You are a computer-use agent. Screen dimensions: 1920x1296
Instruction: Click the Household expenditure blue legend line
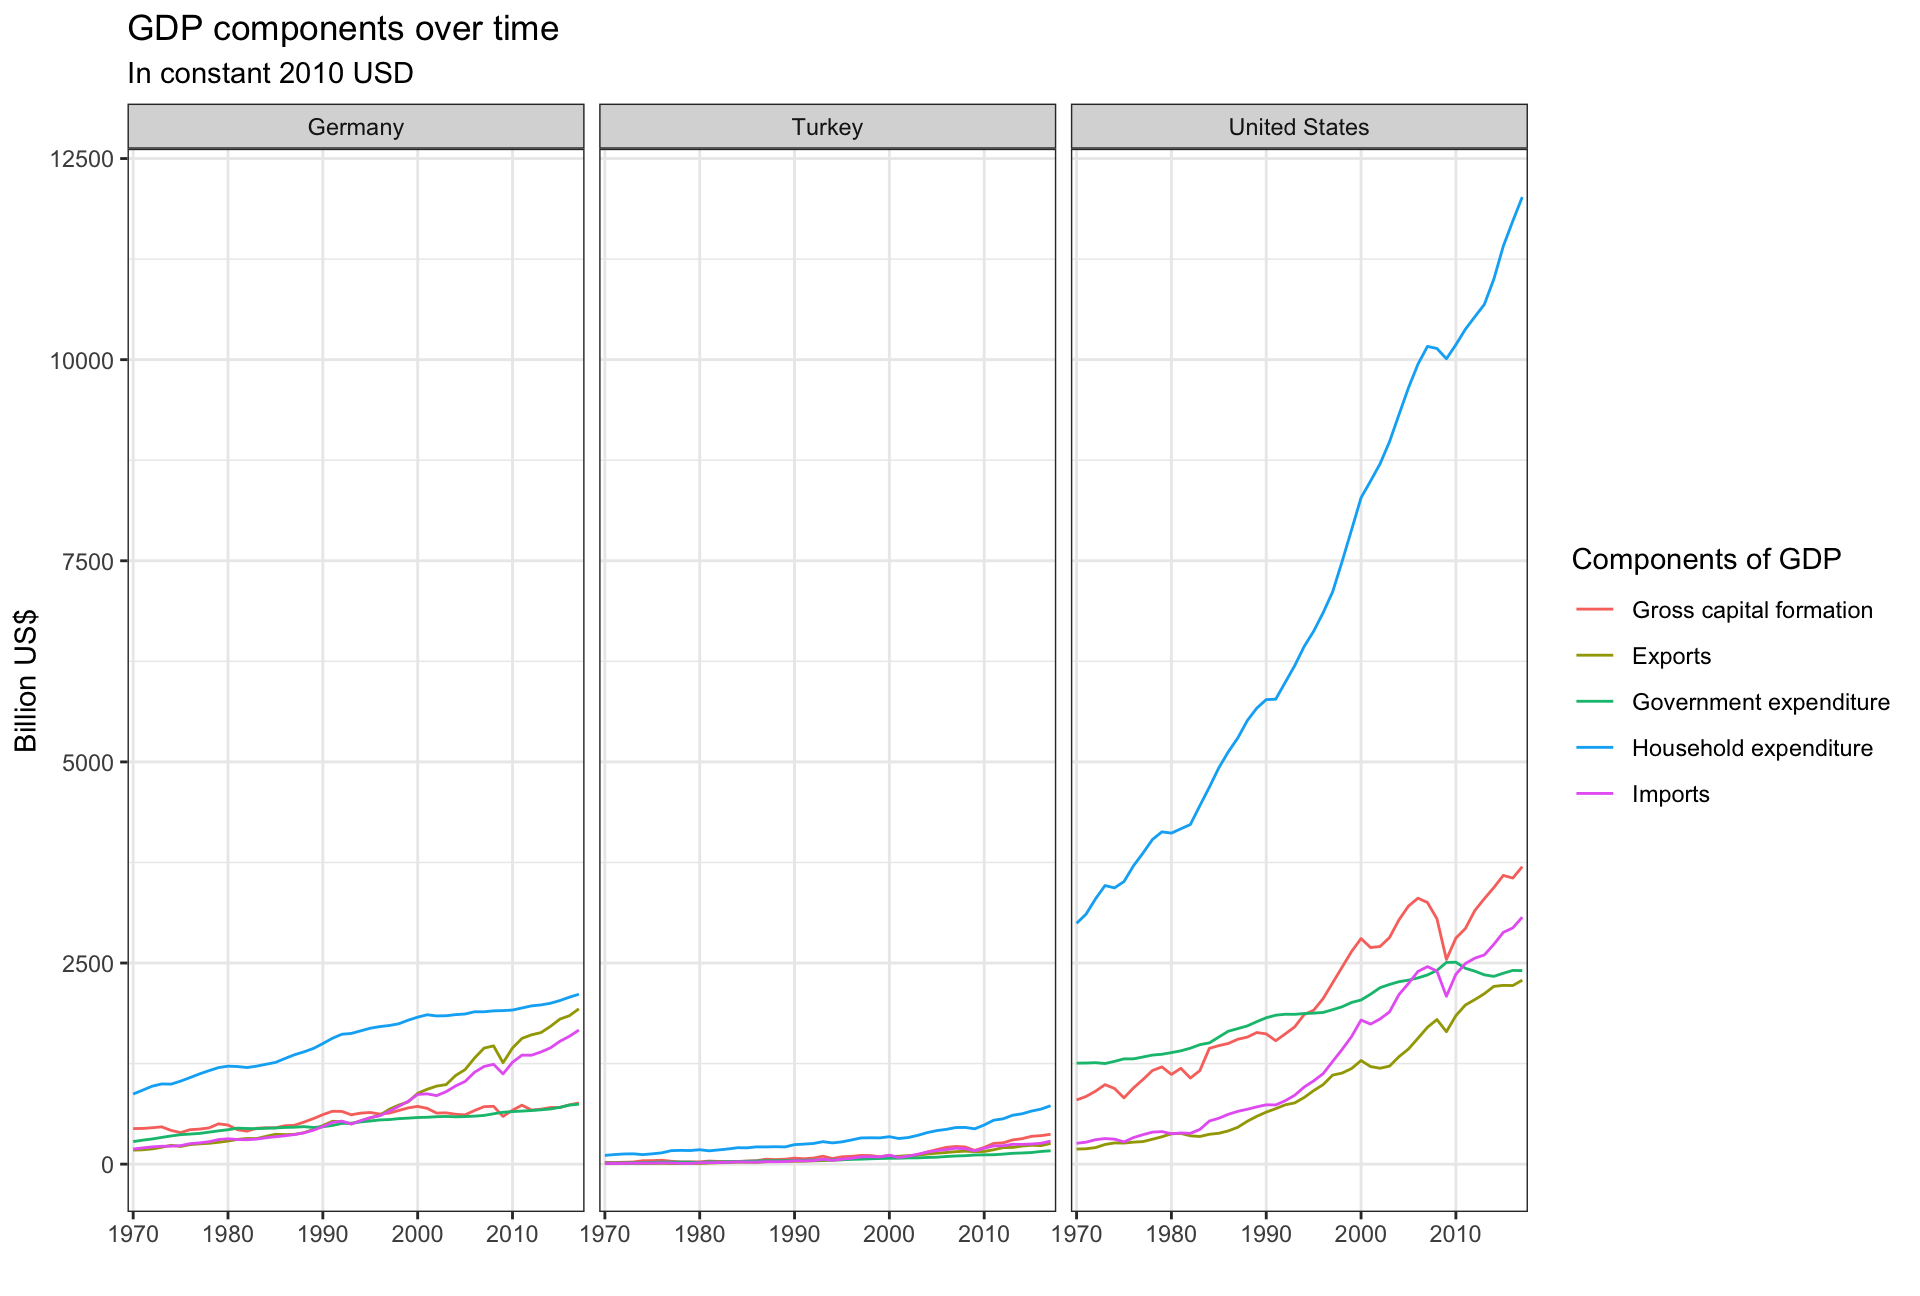click(x=1594, y=748)
